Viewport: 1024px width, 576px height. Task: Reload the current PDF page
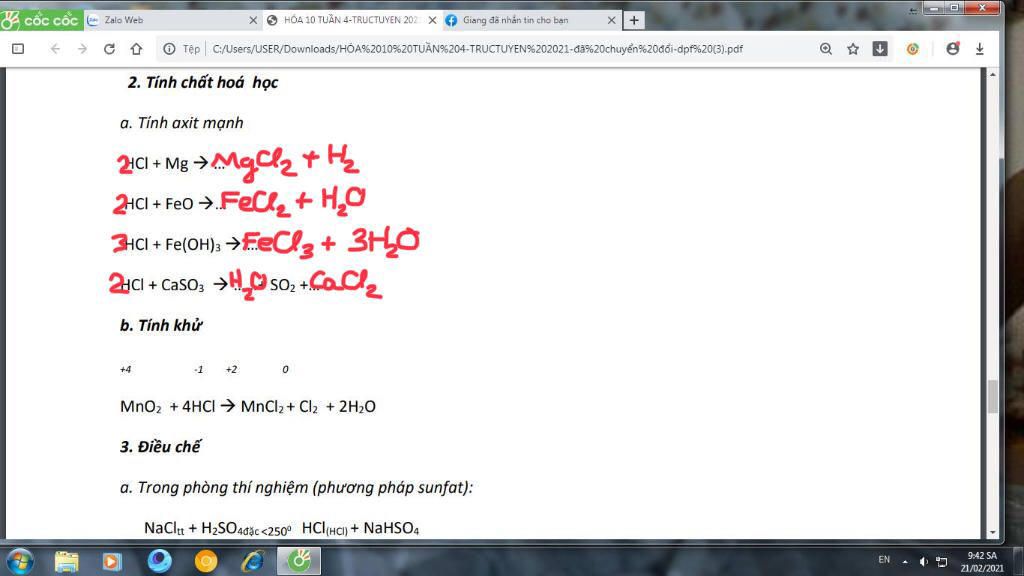tap(109, 49)
